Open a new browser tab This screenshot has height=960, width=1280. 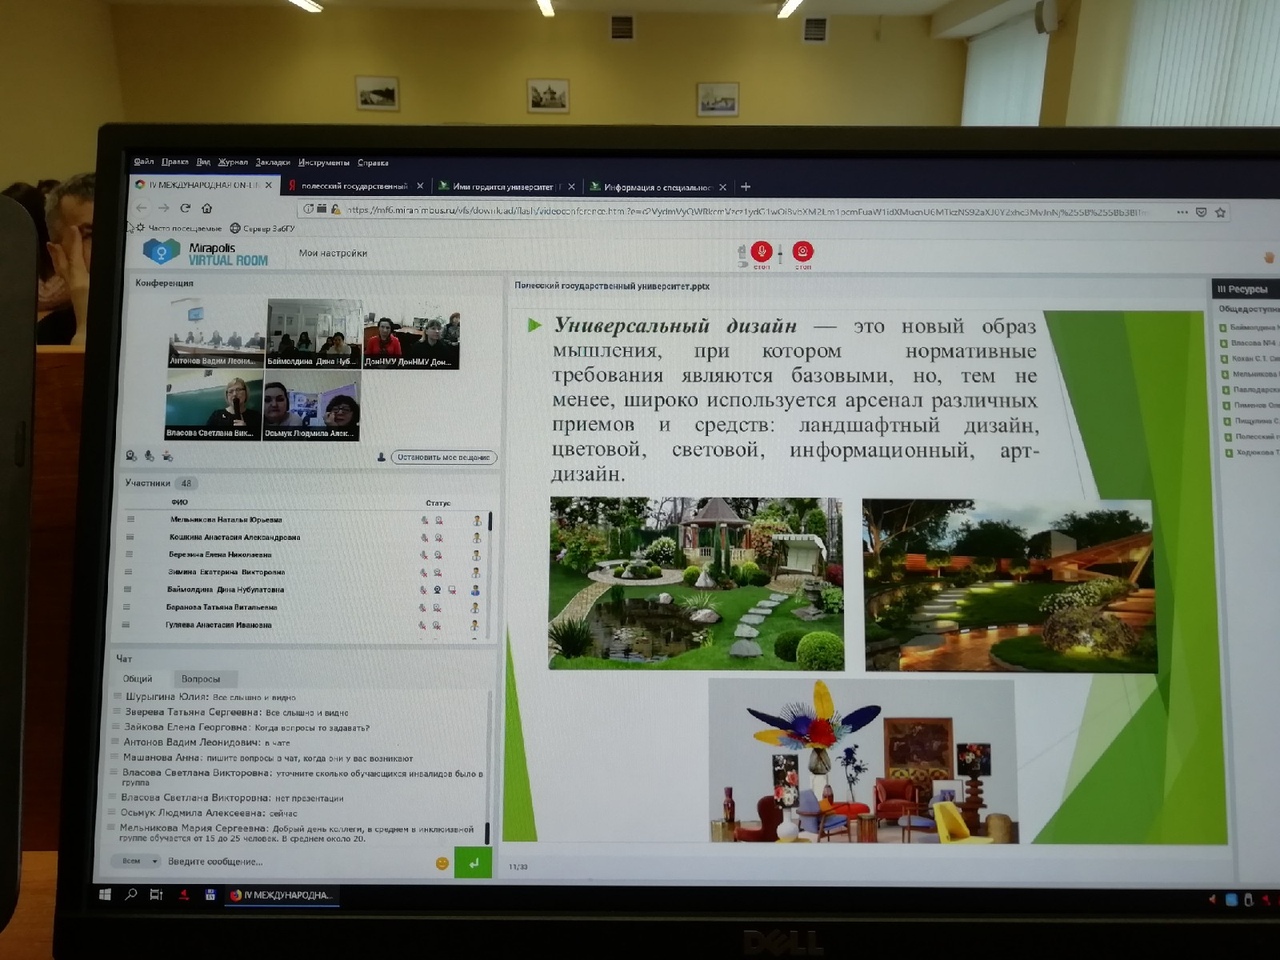click(x=745, y=186)
